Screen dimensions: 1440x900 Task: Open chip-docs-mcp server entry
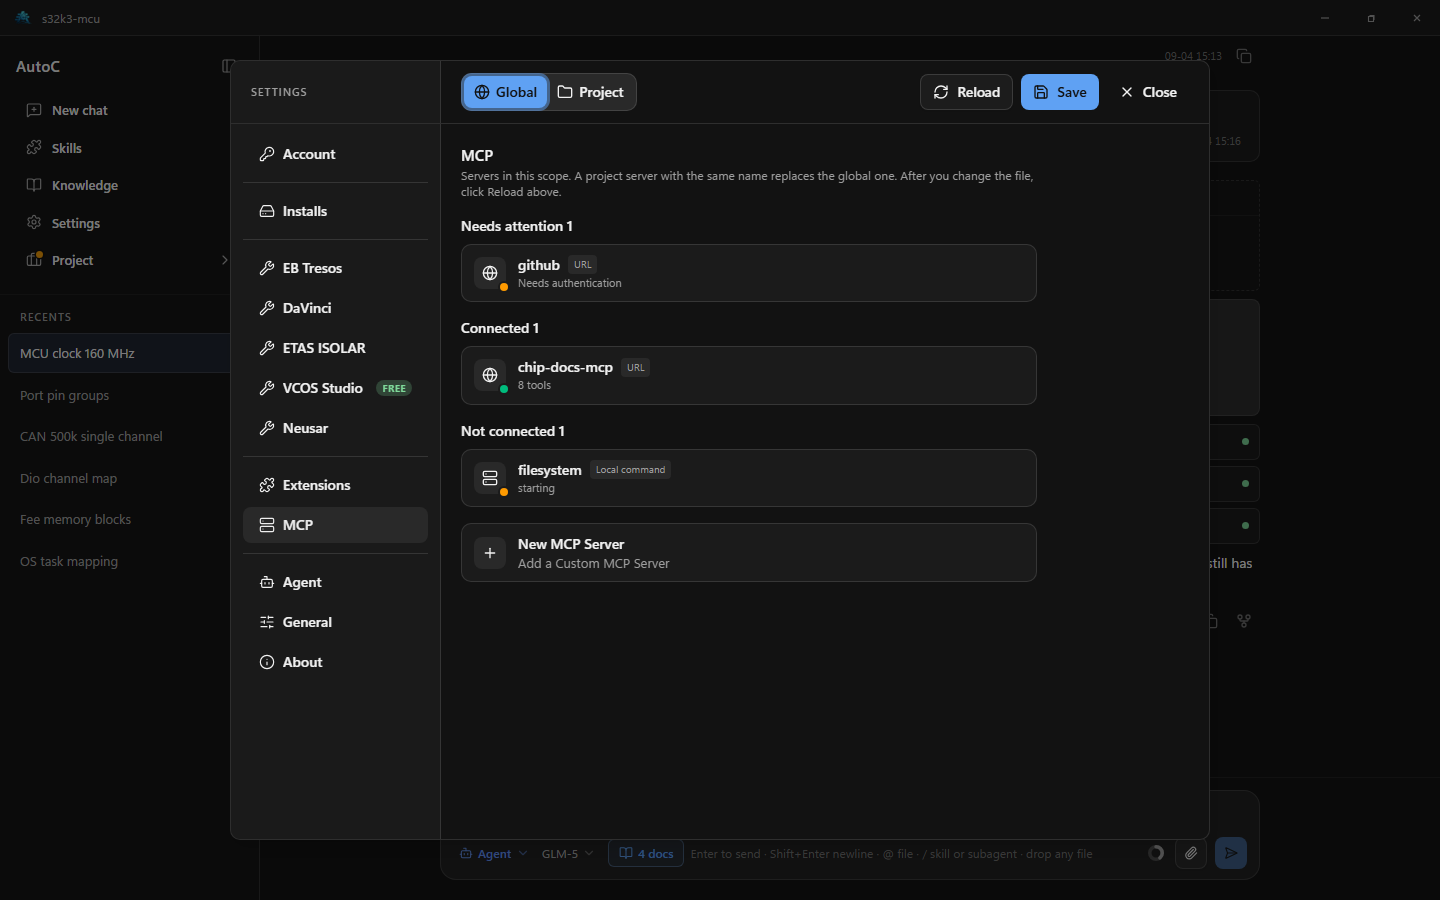(x=748, y=375)
